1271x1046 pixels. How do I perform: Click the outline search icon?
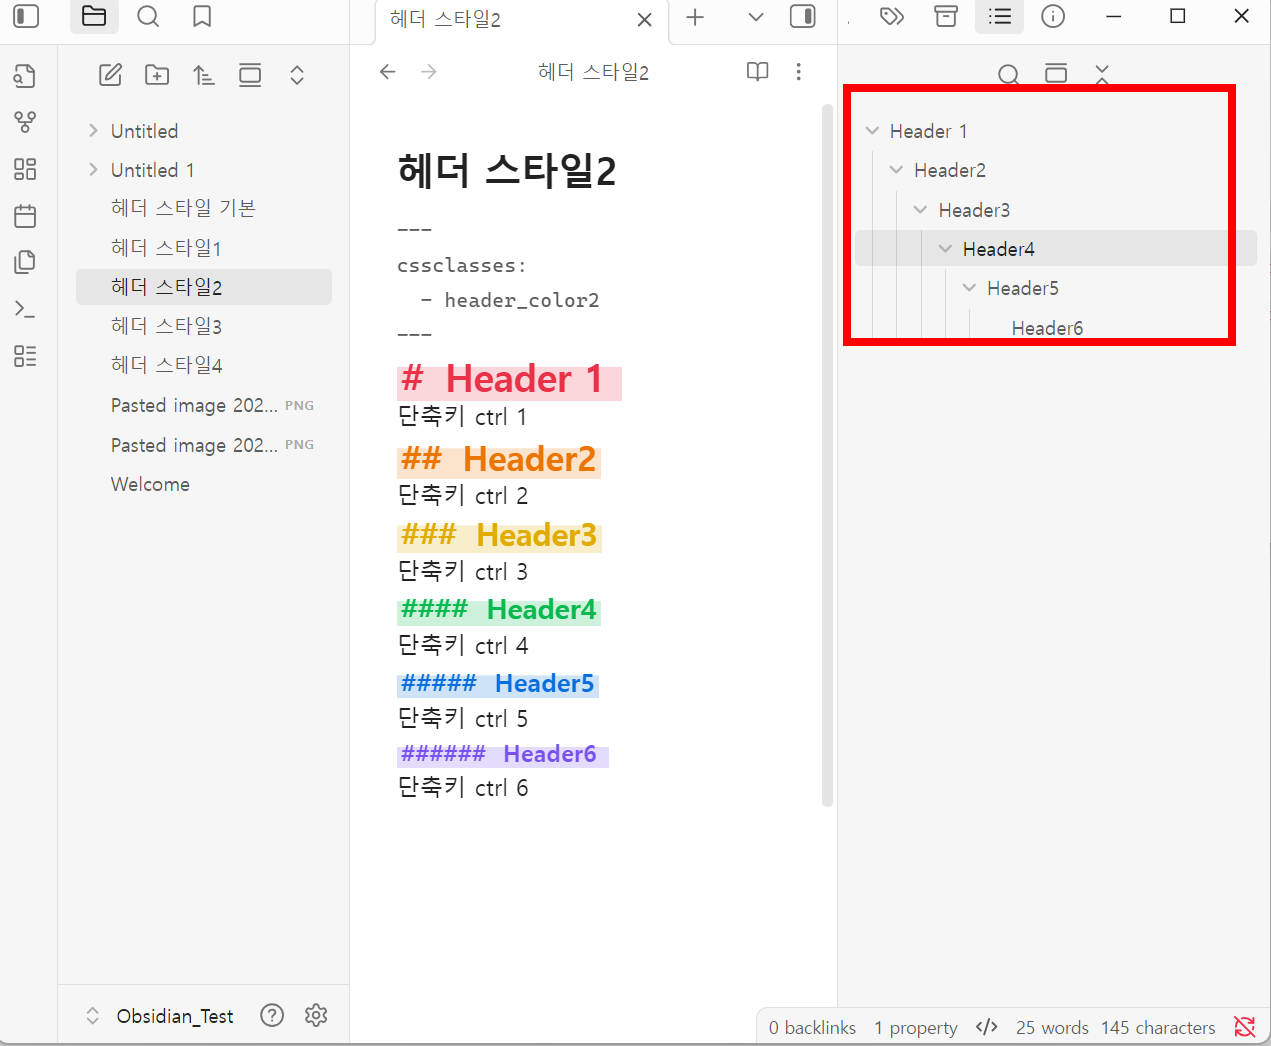[x=1009, y=74]
